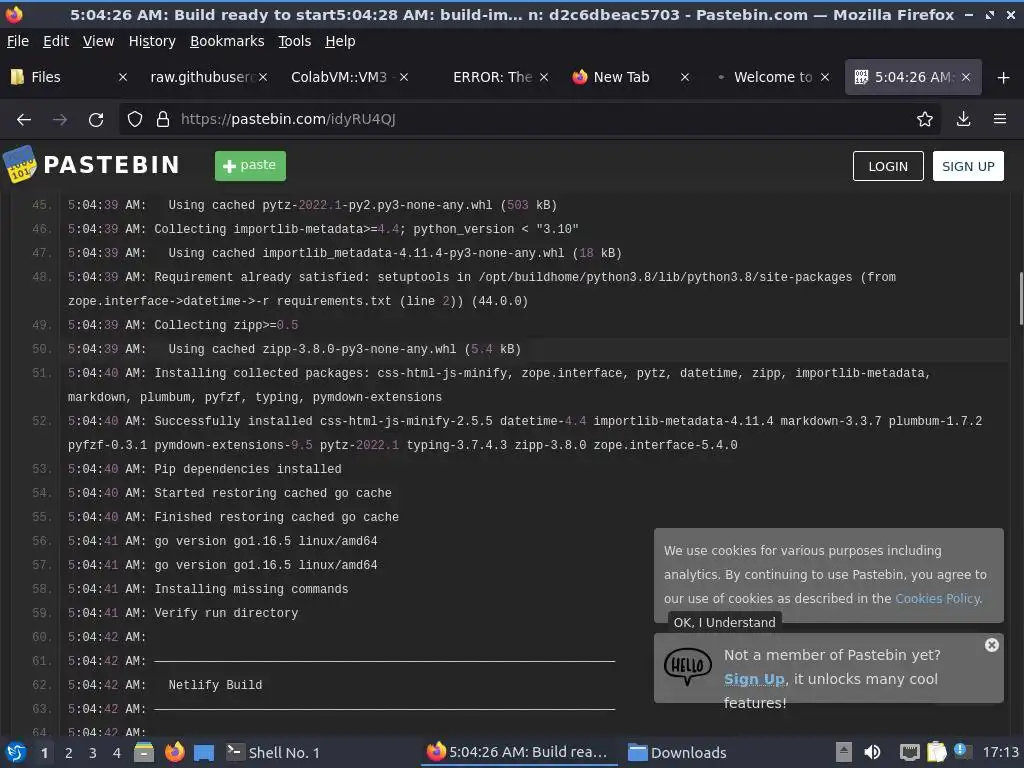The image size is (1024, 768).
Task: Launch file manager from the taskbar
Action: point(144,752)
